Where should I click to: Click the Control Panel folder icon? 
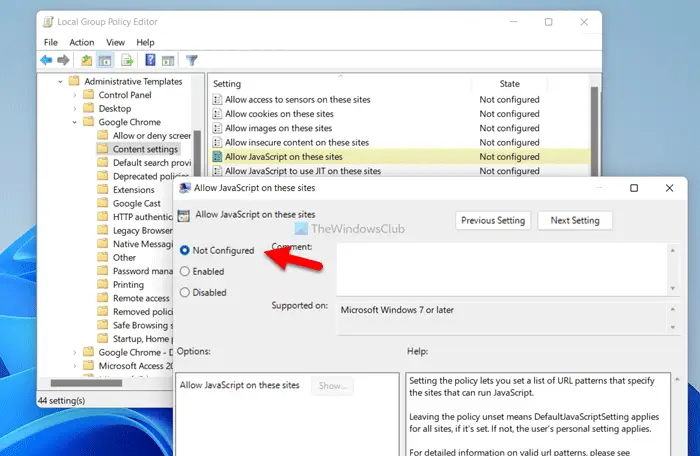[89, 95]
